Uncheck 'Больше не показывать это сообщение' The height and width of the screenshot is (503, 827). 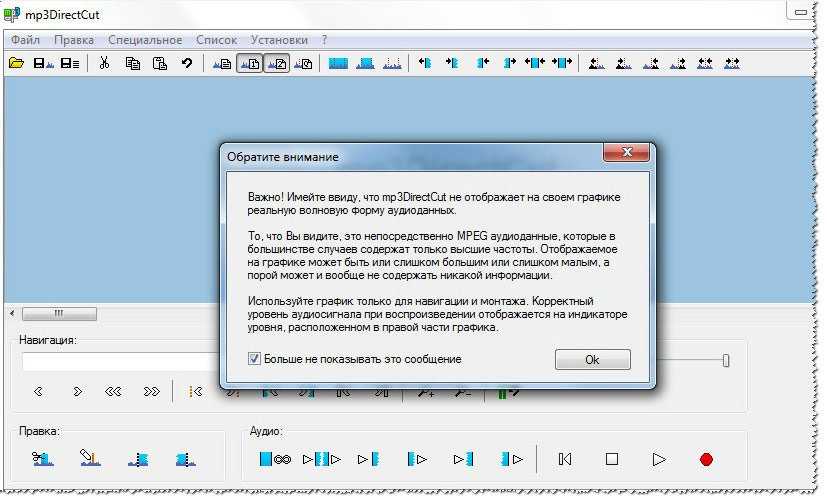click(254, 358)
